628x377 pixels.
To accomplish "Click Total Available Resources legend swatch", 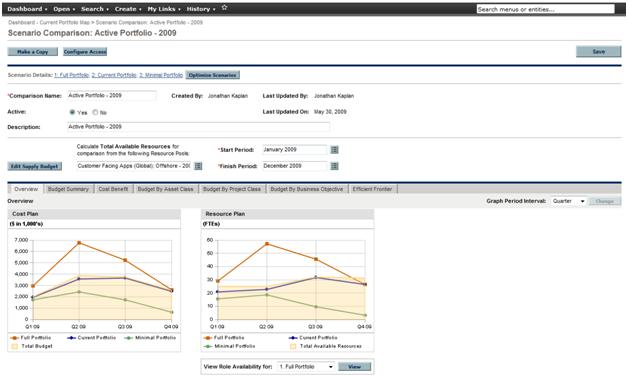I will tap(293, 346).
